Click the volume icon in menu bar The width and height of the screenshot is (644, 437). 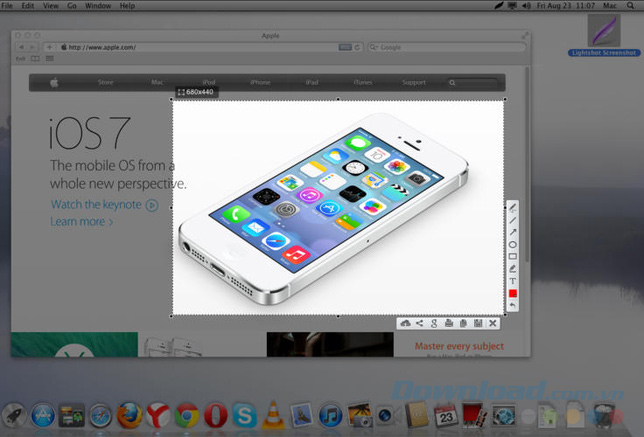[526, 5]
